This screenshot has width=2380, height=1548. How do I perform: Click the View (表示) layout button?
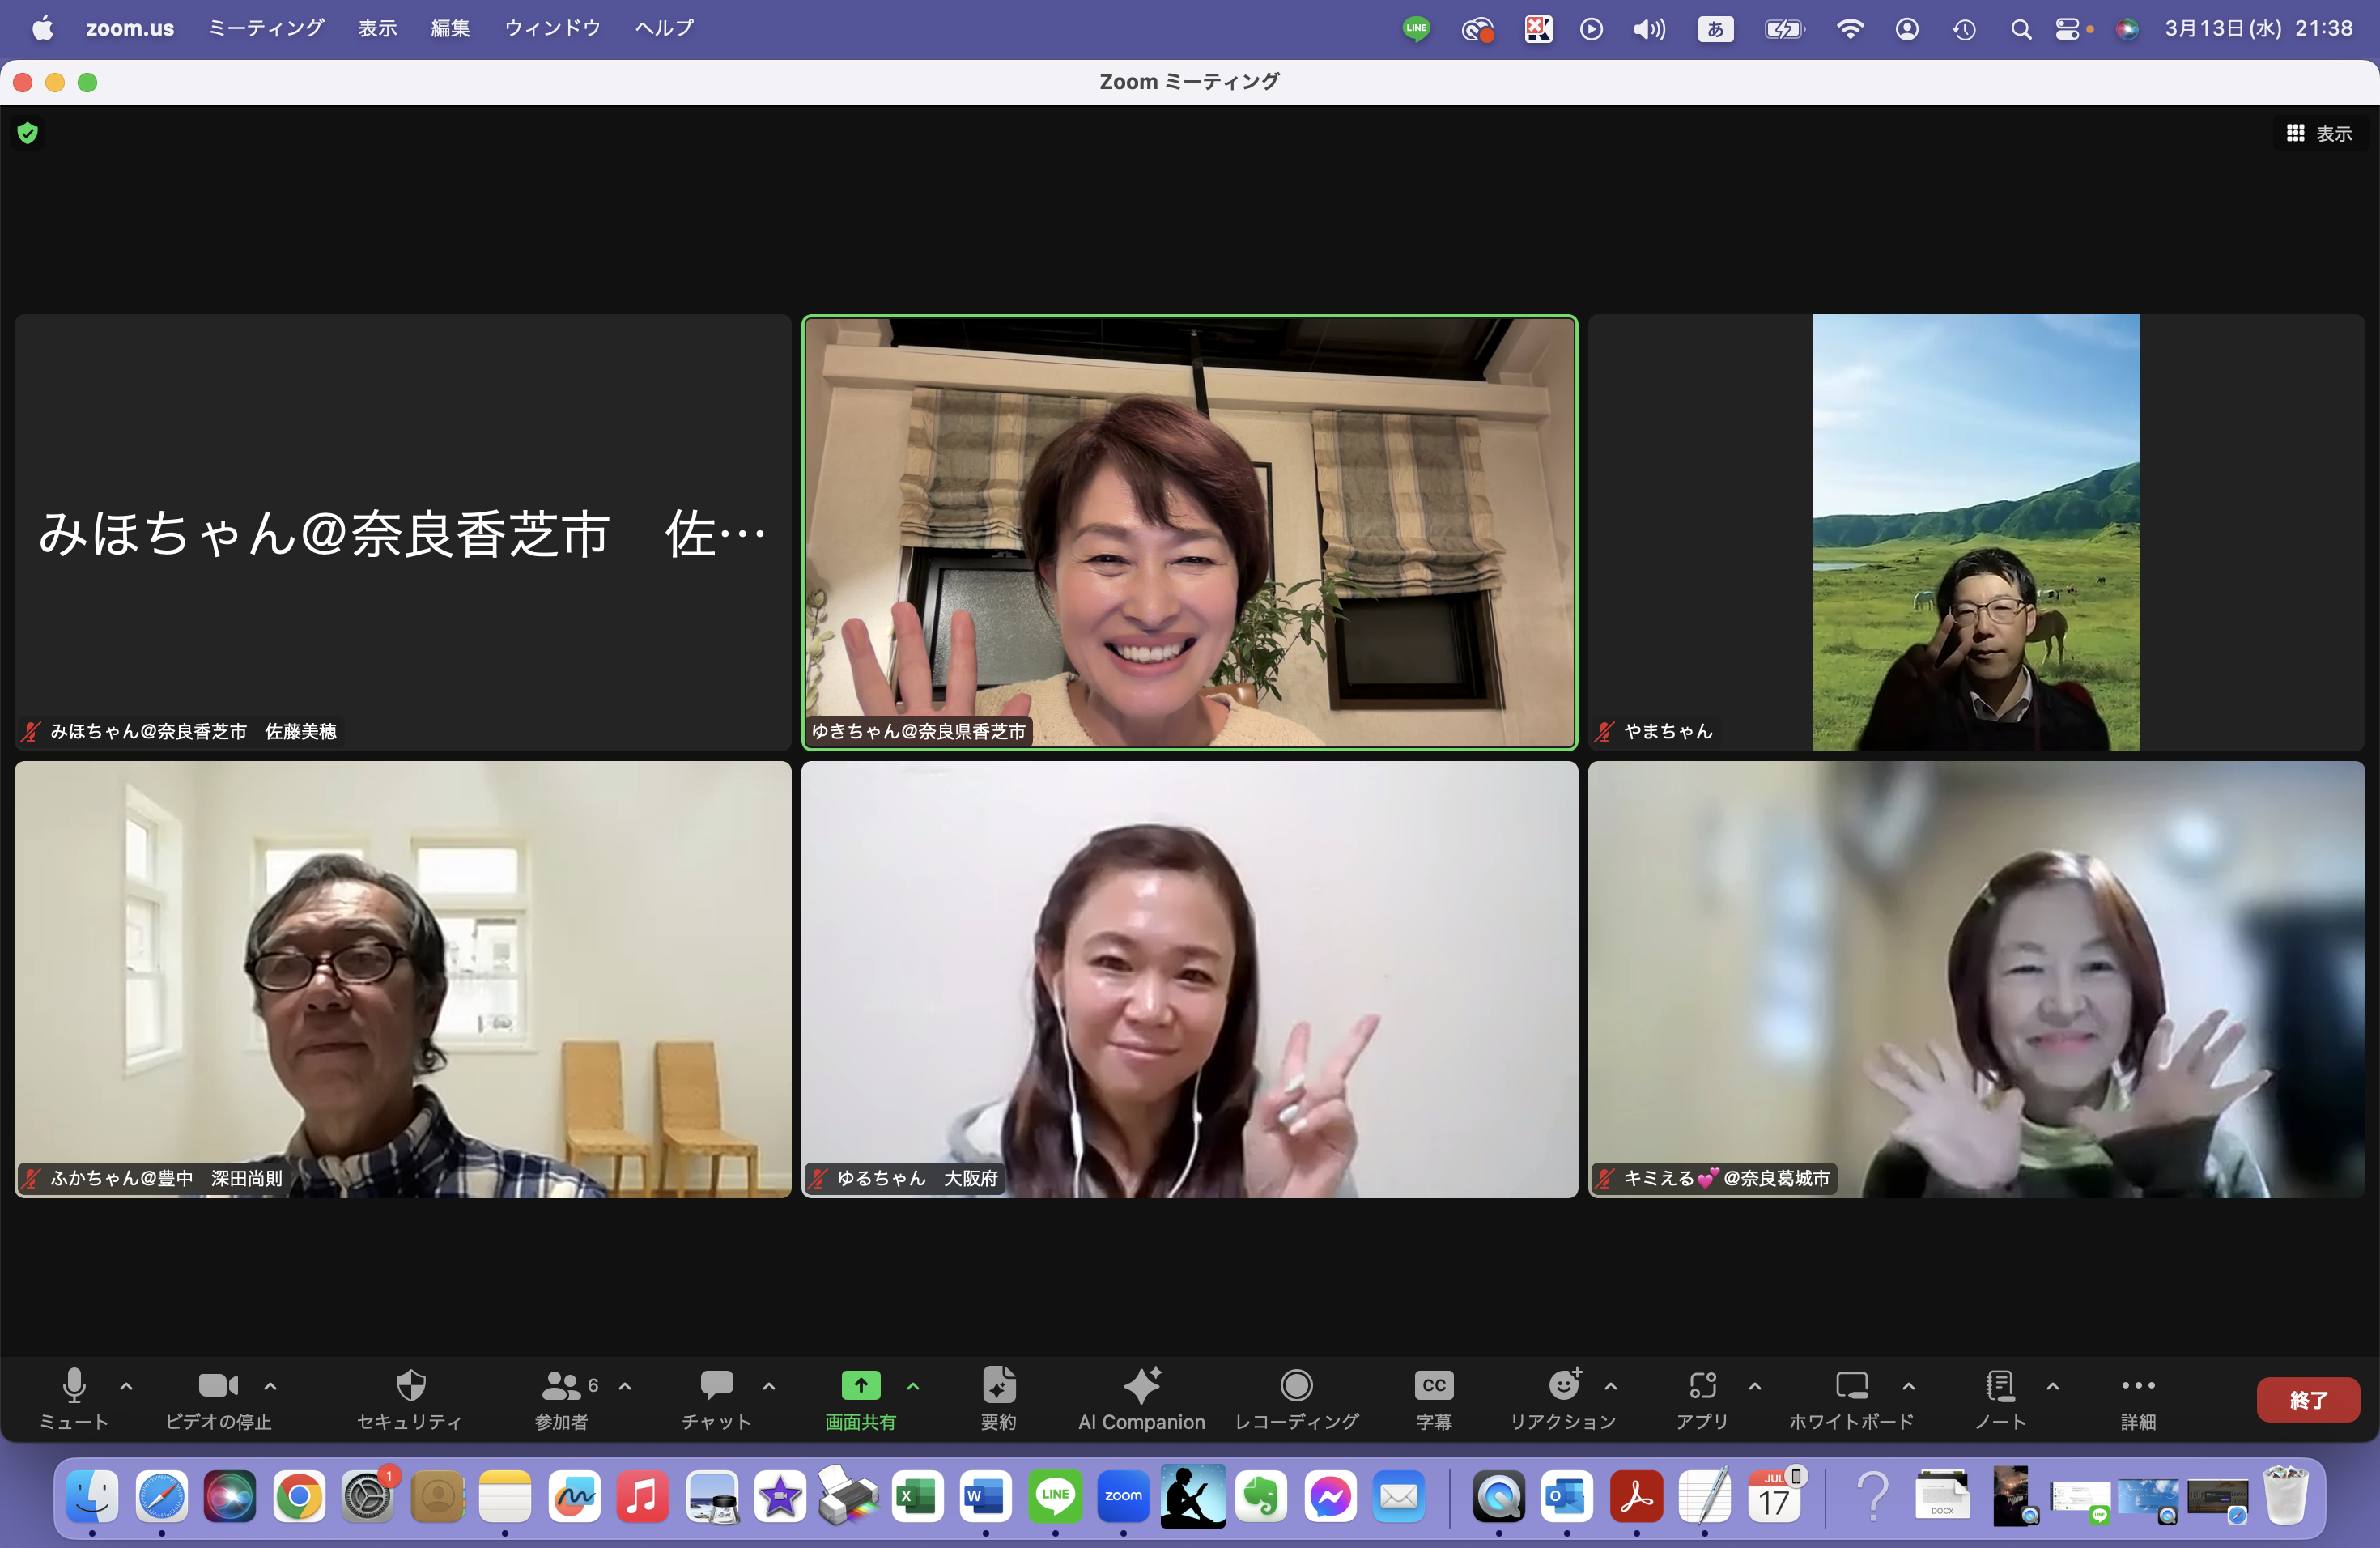pyautogui.click(x=2319, y=133)
